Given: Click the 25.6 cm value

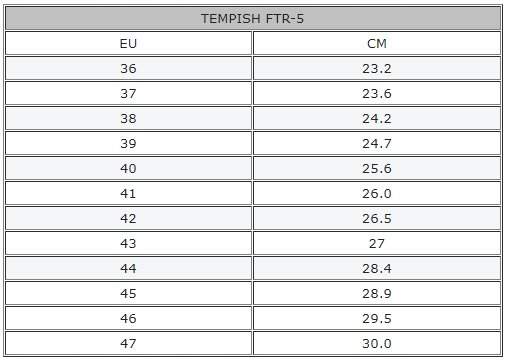Looking at the screenshot, I should tap(377, 168).
